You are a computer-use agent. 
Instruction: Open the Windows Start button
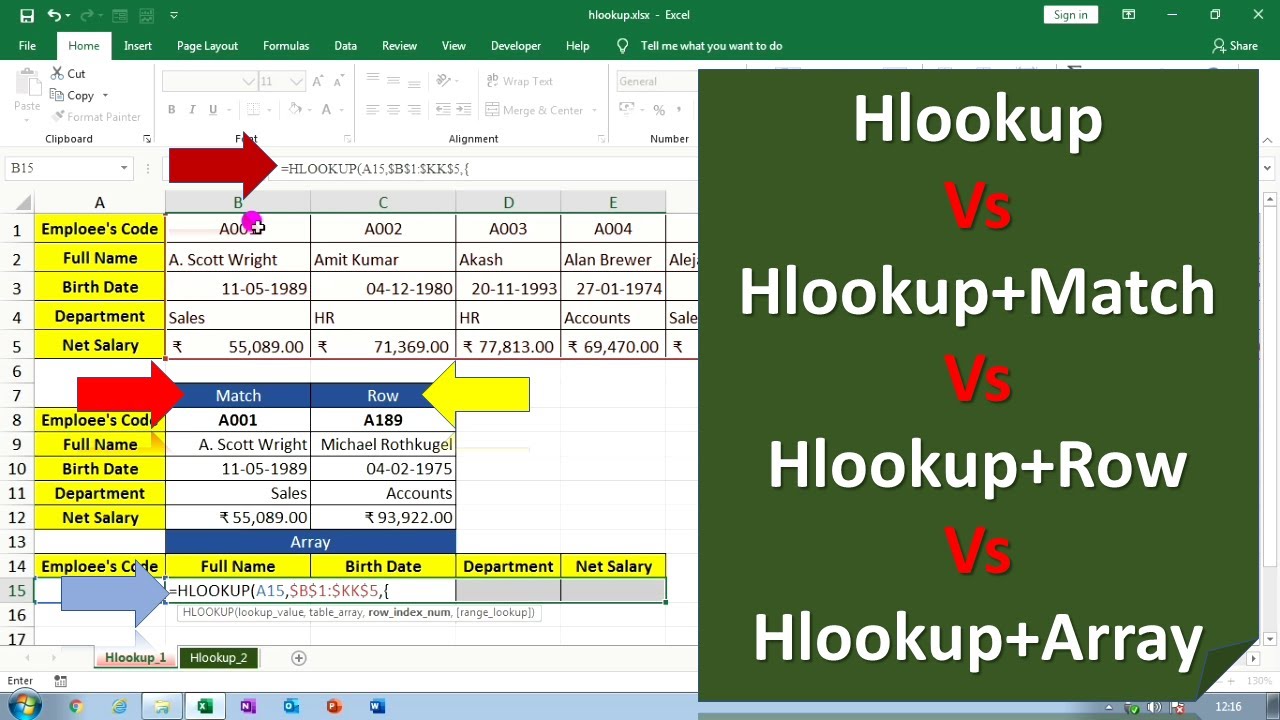click(22, 707)
